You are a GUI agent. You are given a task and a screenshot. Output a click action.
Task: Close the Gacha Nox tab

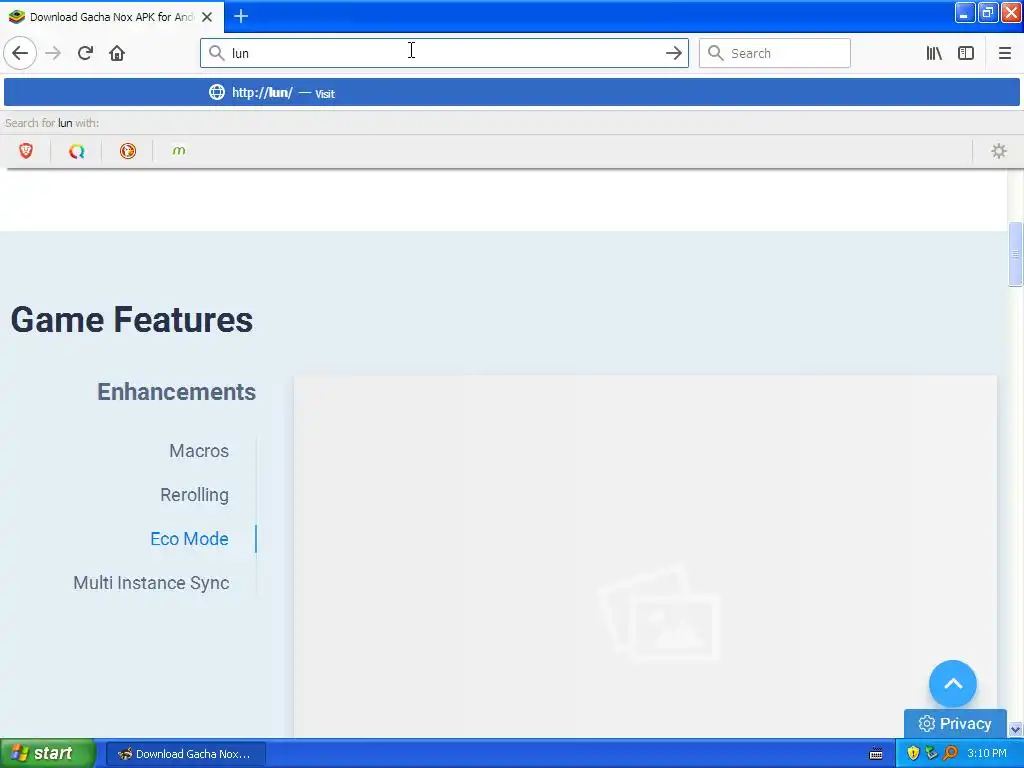click(x=207, y=17)
